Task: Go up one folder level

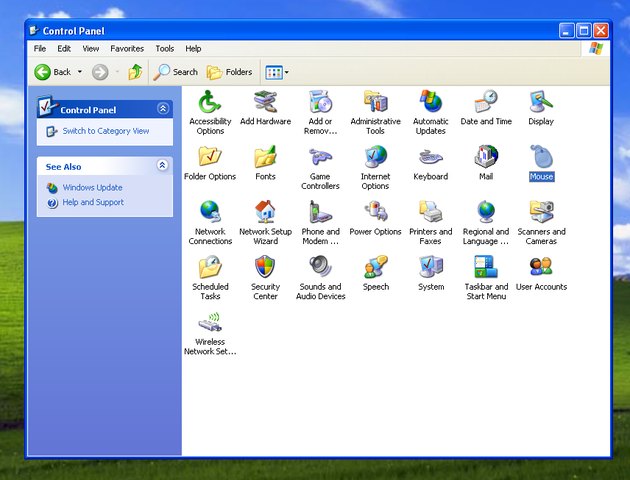Action: (135, 72)
